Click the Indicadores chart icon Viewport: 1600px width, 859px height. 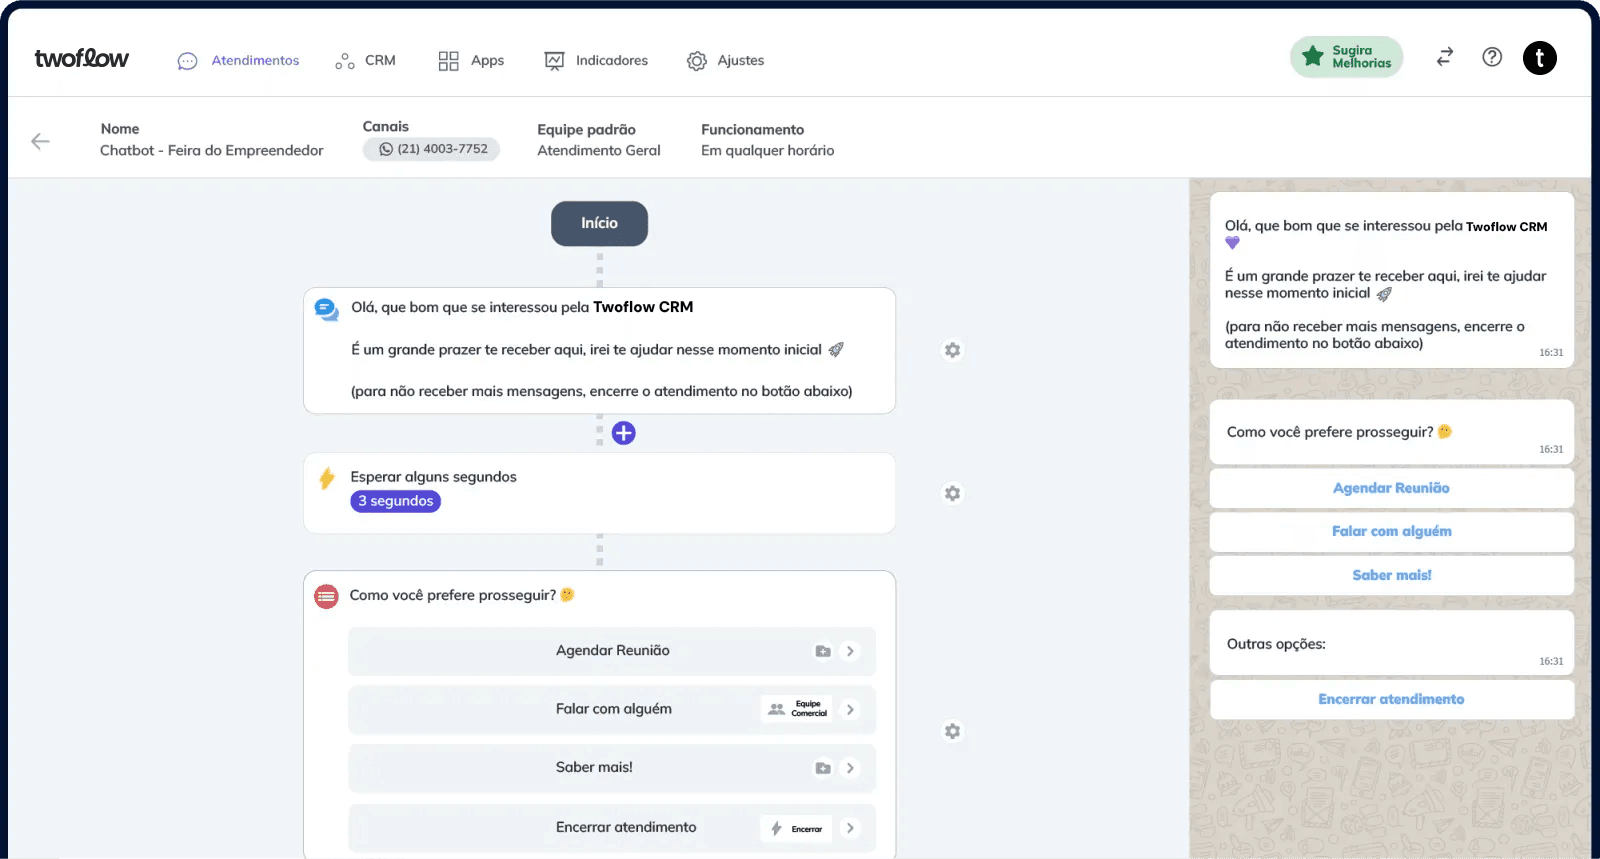click(554, 61)
